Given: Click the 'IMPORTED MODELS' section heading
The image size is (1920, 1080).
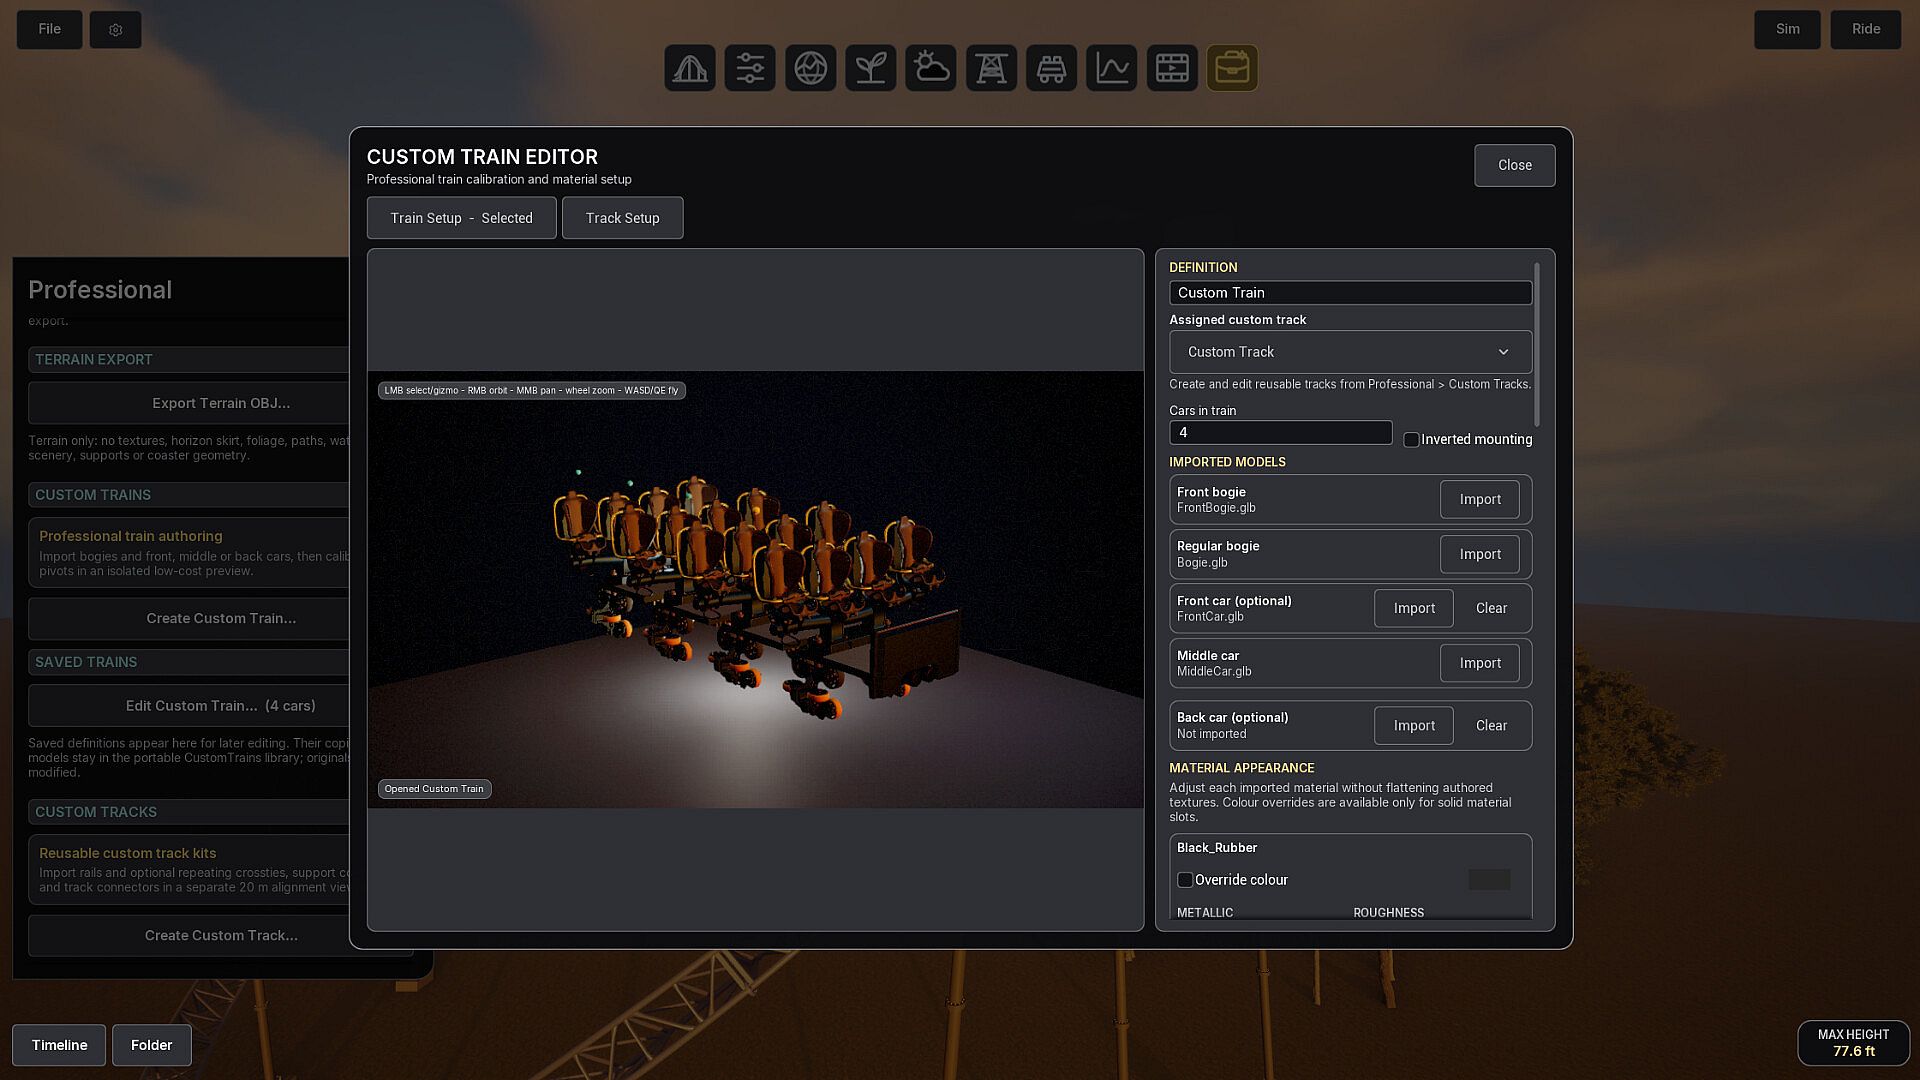Looking at the screenshot, I should coord(1227,462).
